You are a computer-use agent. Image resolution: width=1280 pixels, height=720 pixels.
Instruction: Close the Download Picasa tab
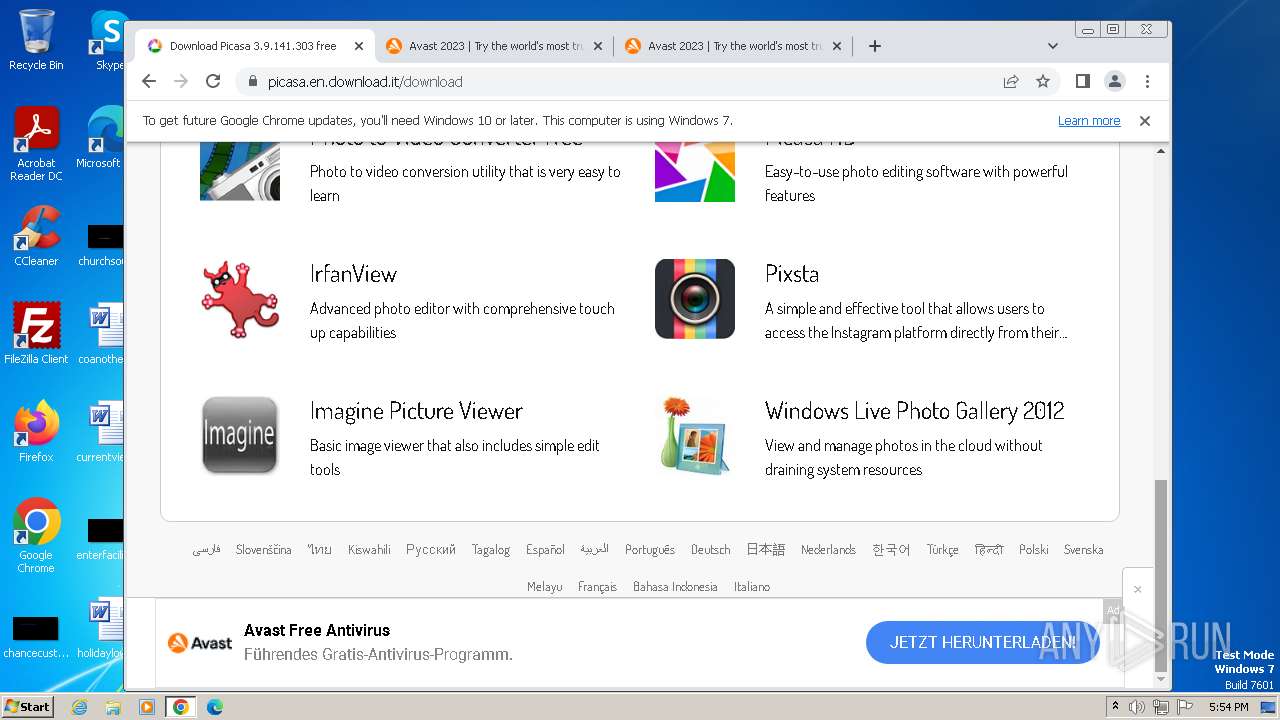[x=359, y=46]
